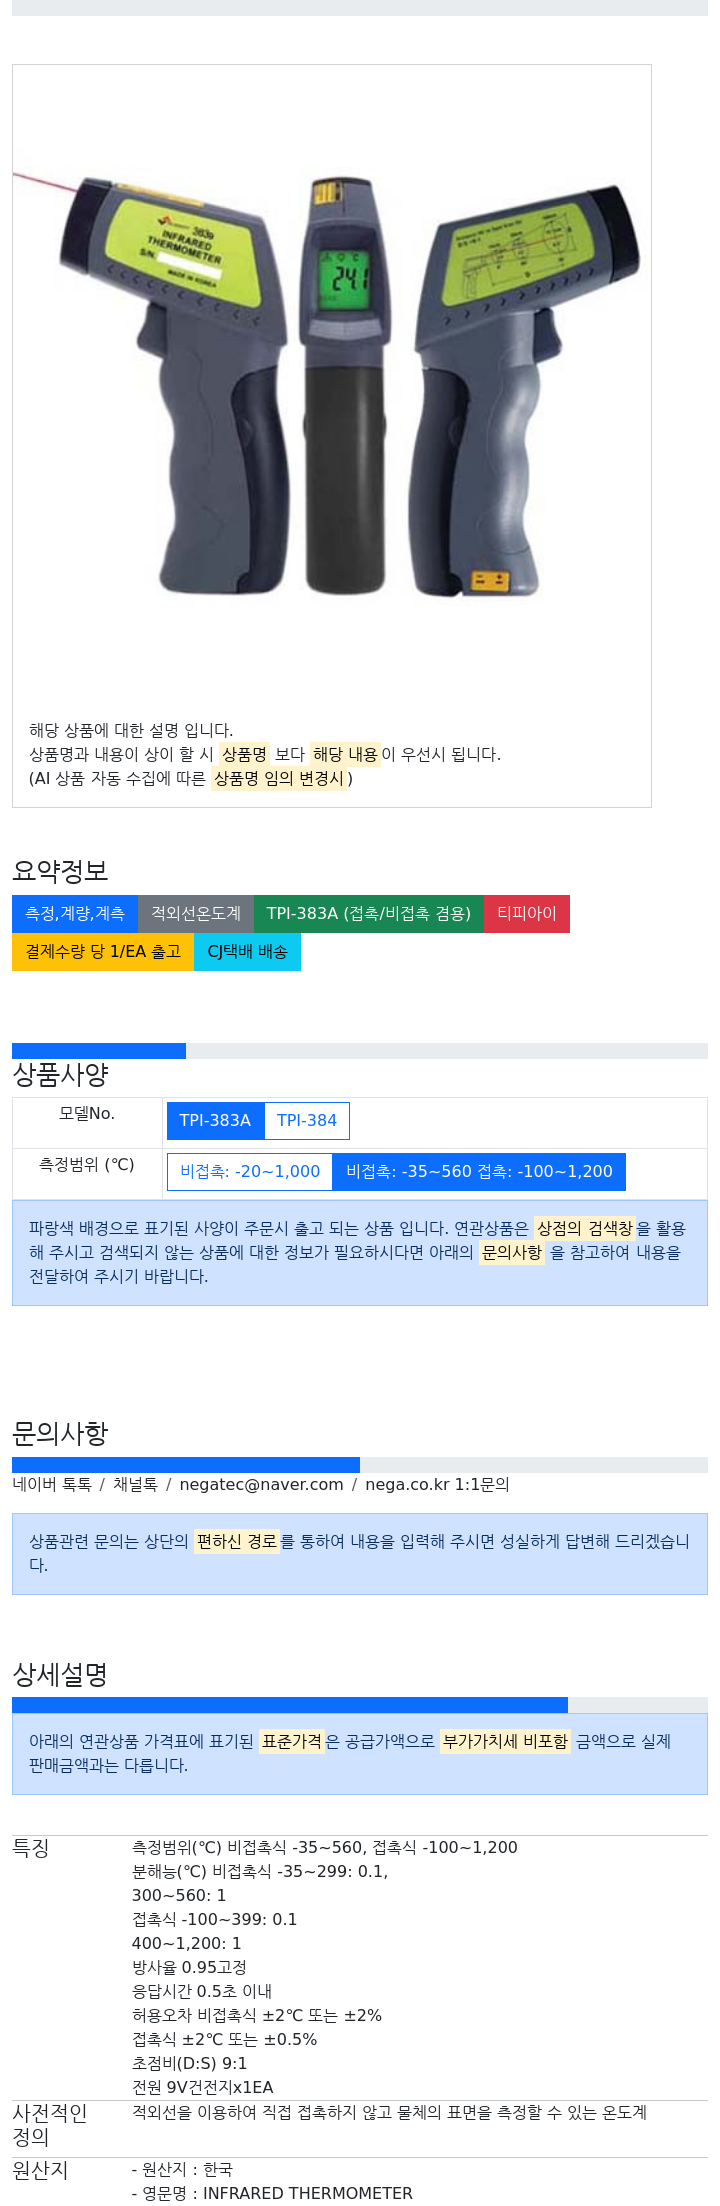Select range 비접촉: -20~1,000
720x2206 pixels.
(250, 1171)
